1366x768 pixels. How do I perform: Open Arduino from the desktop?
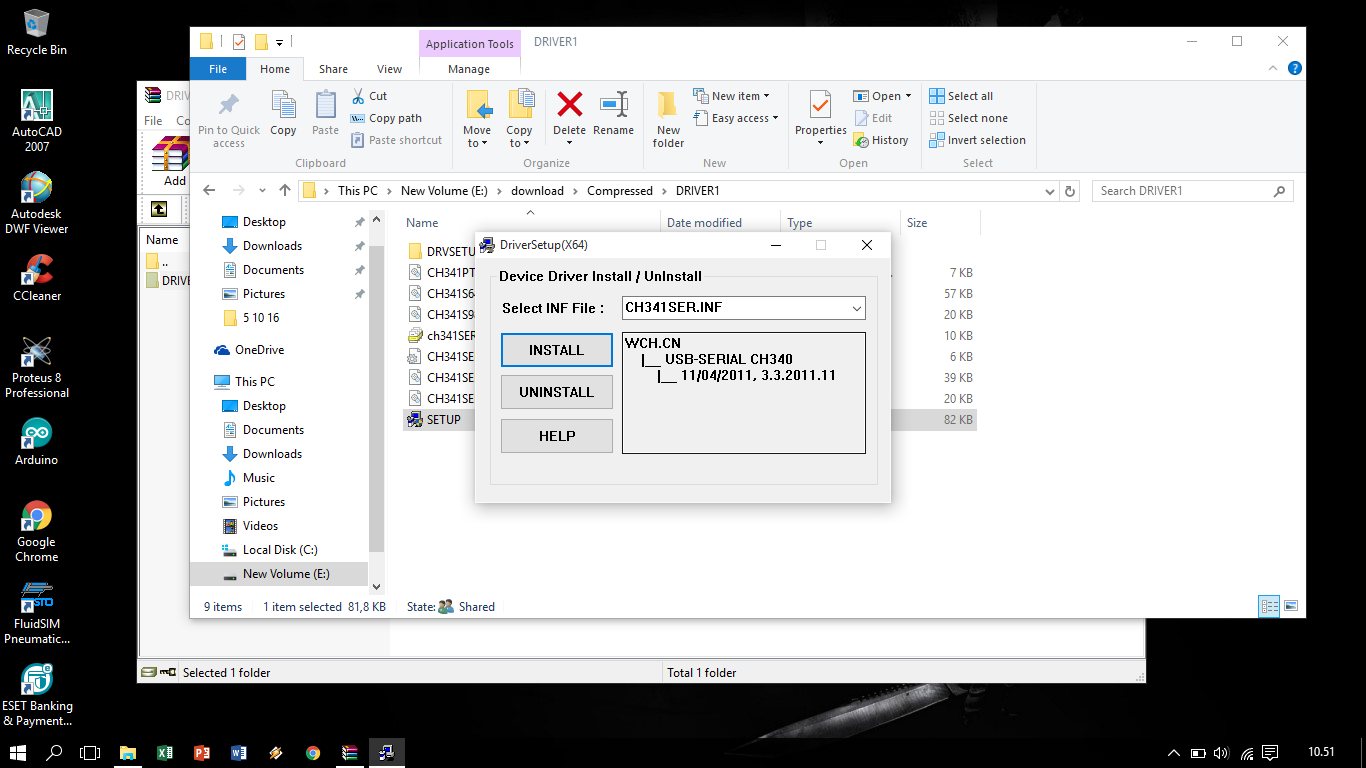tap(37, 442)
